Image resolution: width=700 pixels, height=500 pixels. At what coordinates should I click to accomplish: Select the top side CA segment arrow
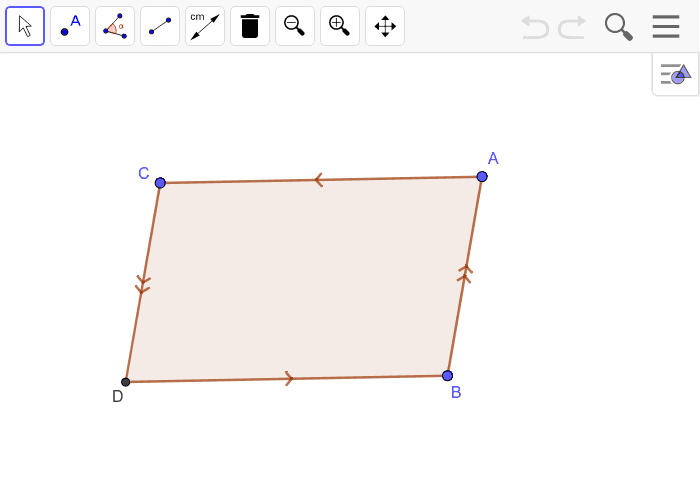[x=318, y=180]
